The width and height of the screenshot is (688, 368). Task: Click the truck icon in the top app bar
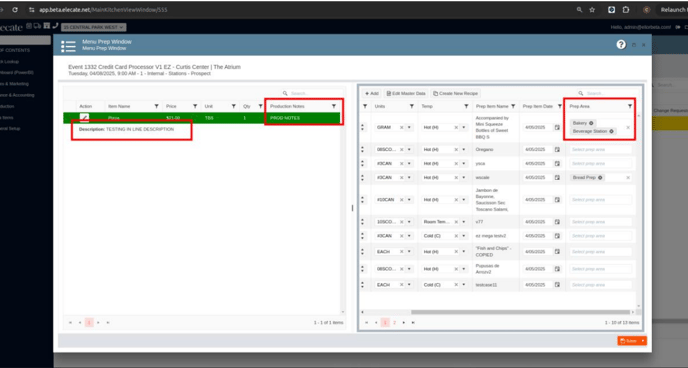pos(37,26)
